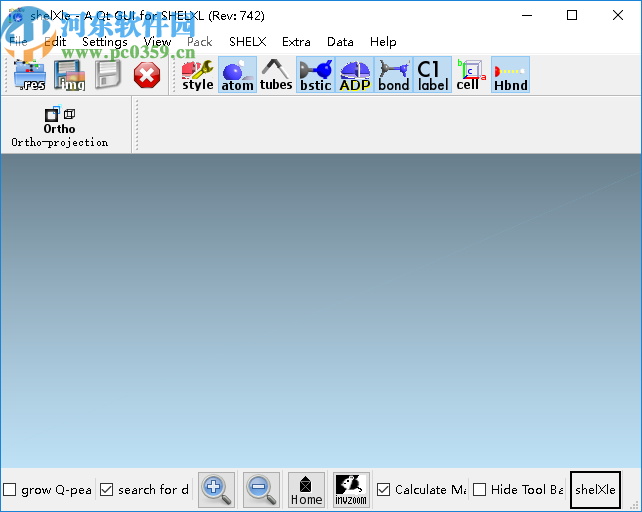The width and height of the screenshot is (642, 512).
Task: Check the Hide Tool Bar checkbox
Action: tap(479, 489)
